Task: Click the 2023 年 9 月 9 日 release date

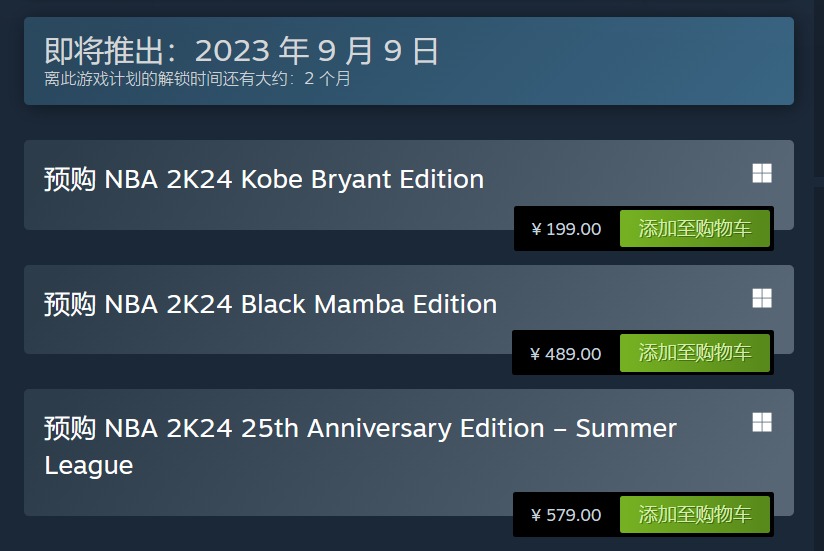Action: tap(317, 51)
